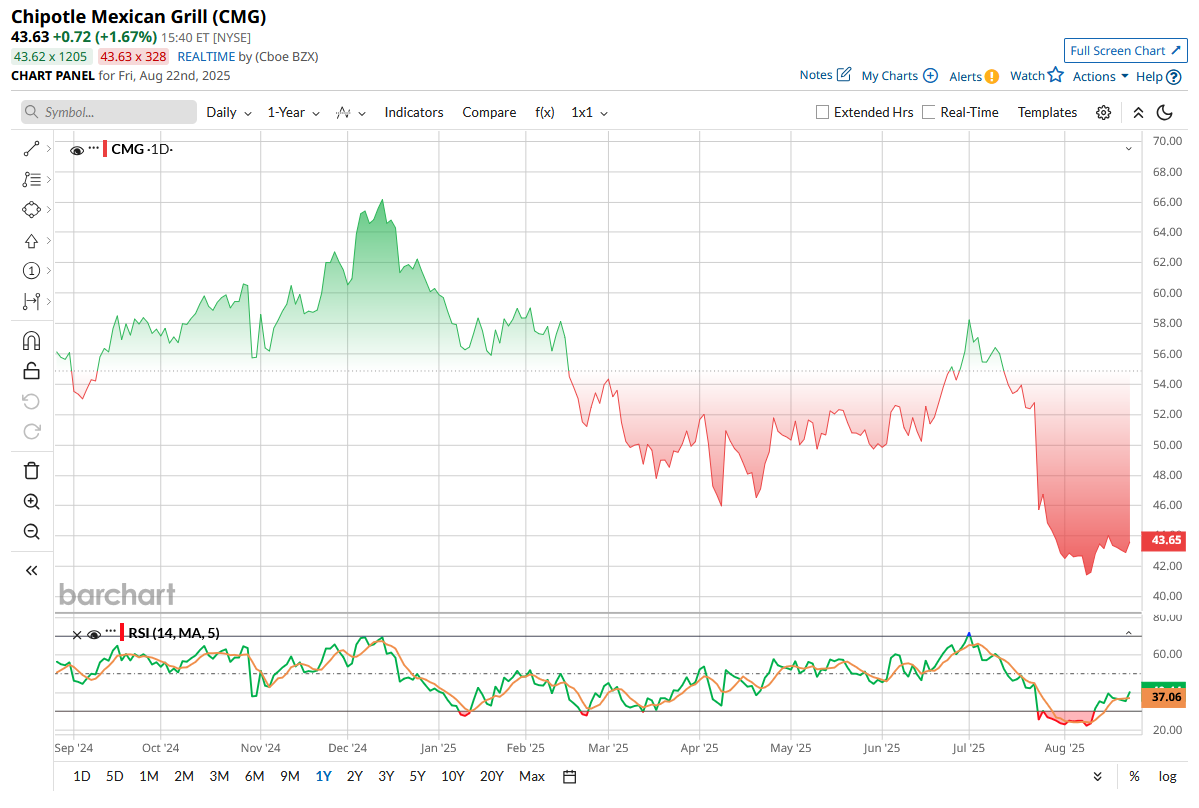Image resolution: width=1199 pixels, height=808 pixels.
Task: Toggle percent scale mode
Action: (1134, 777)
